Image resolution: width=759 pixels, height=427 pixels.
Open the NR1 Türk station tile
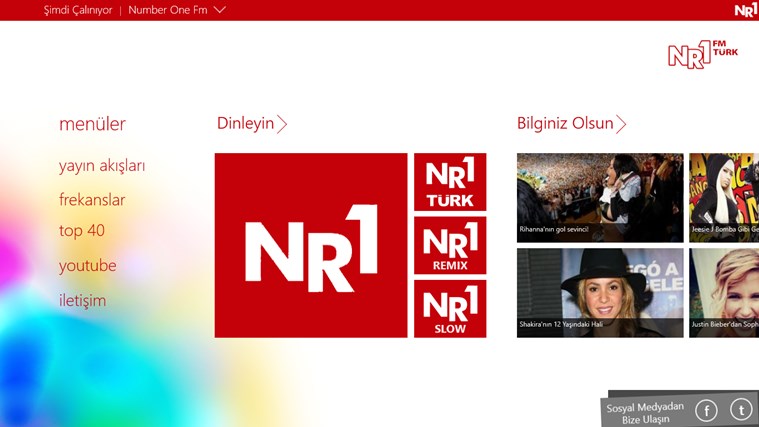[450, 182]
